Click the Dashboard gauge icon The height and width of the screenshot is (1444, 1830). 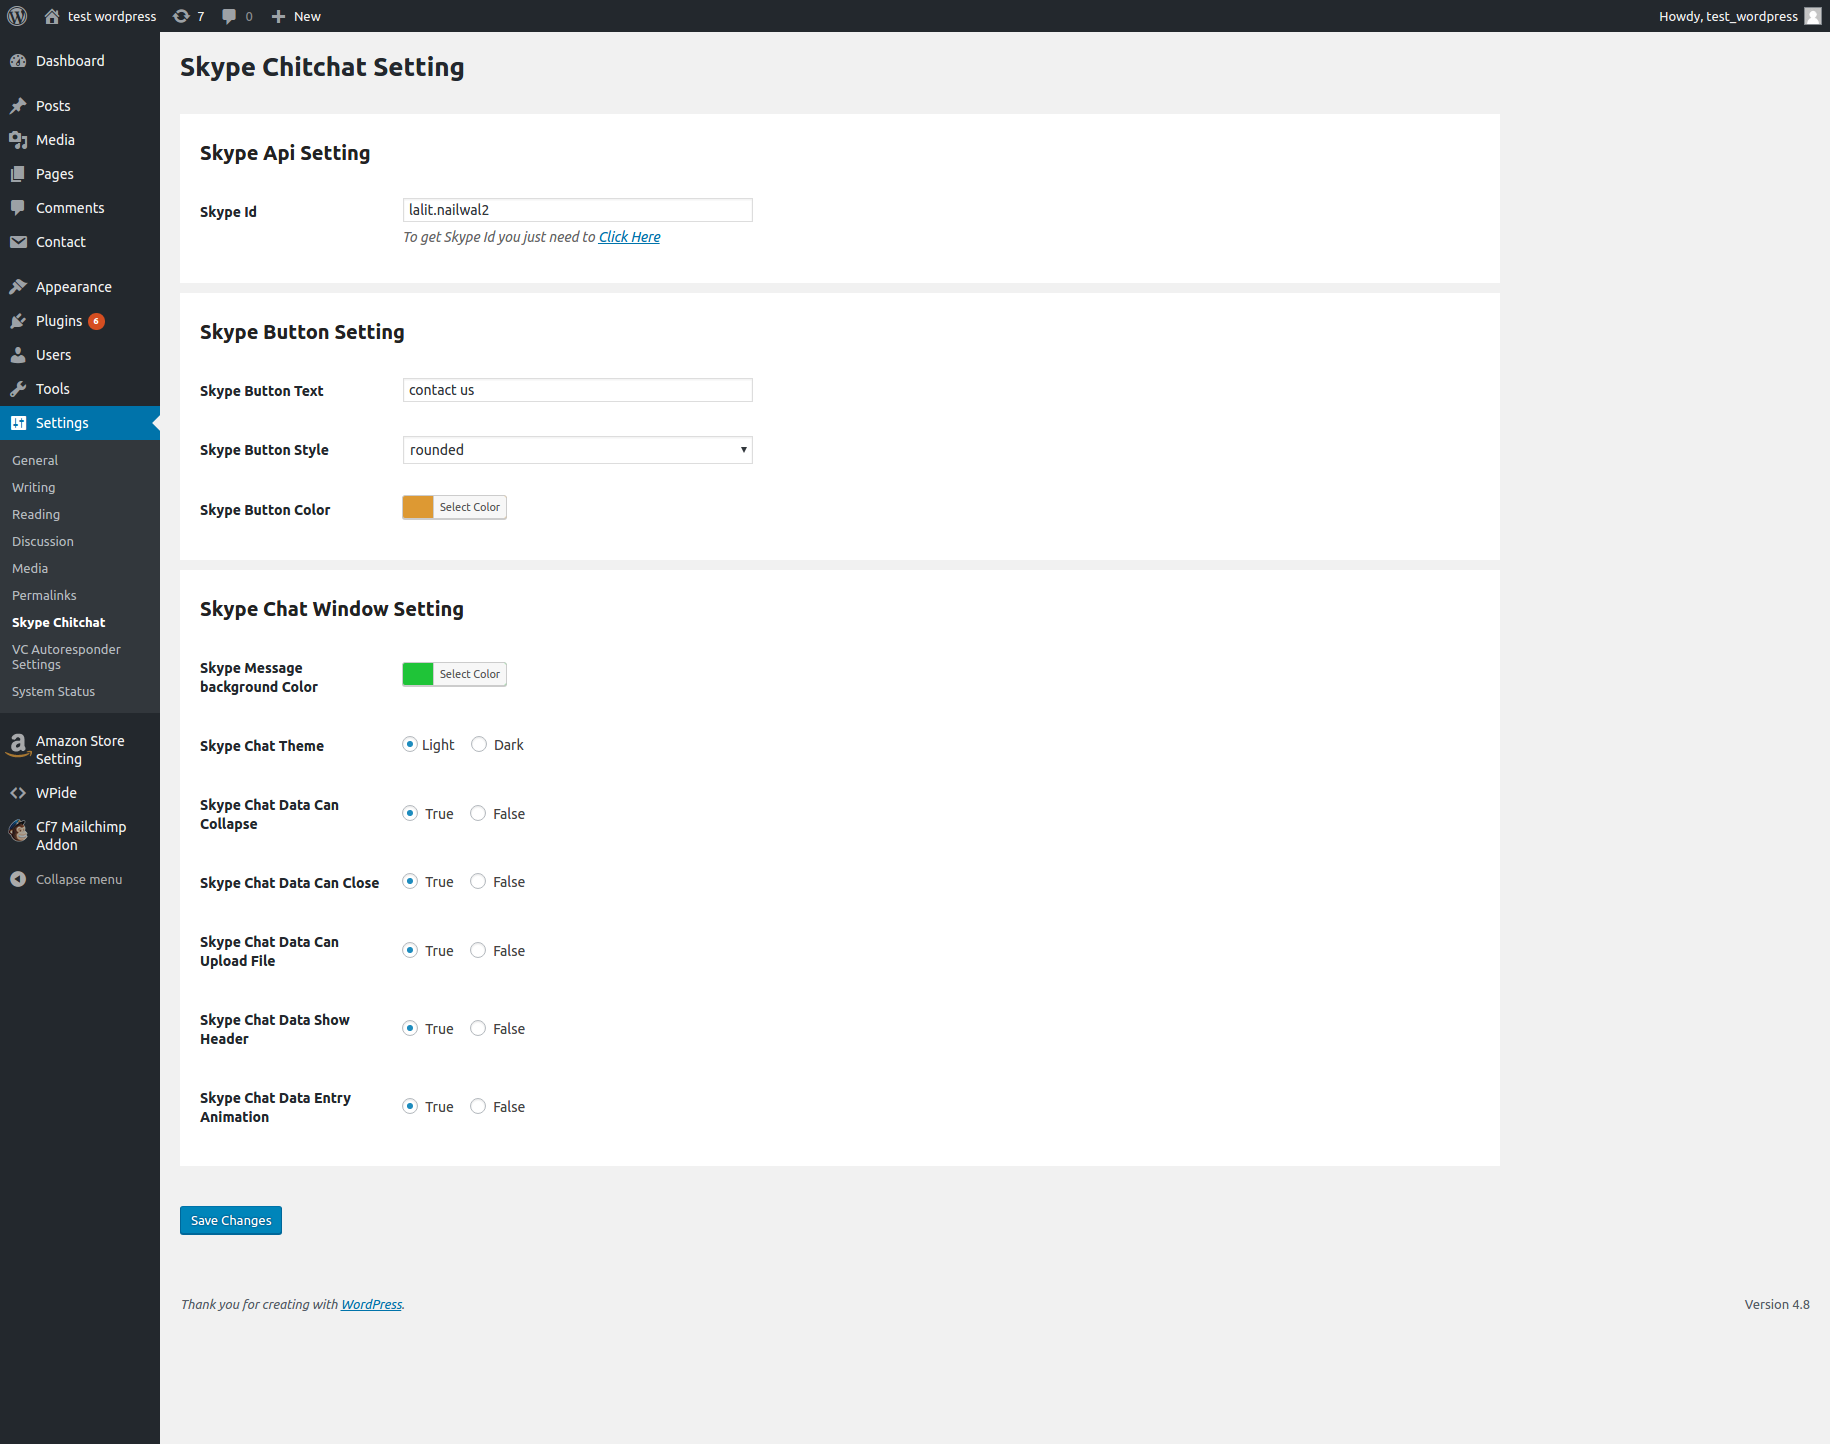point(18,61)
